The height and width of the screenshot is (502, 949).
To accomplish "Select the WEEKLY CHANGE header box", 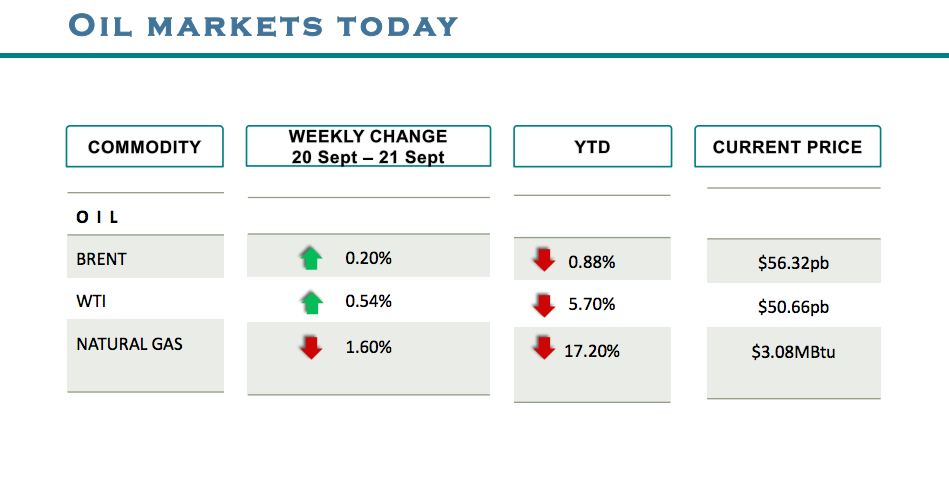I will (x=368, y=147).
